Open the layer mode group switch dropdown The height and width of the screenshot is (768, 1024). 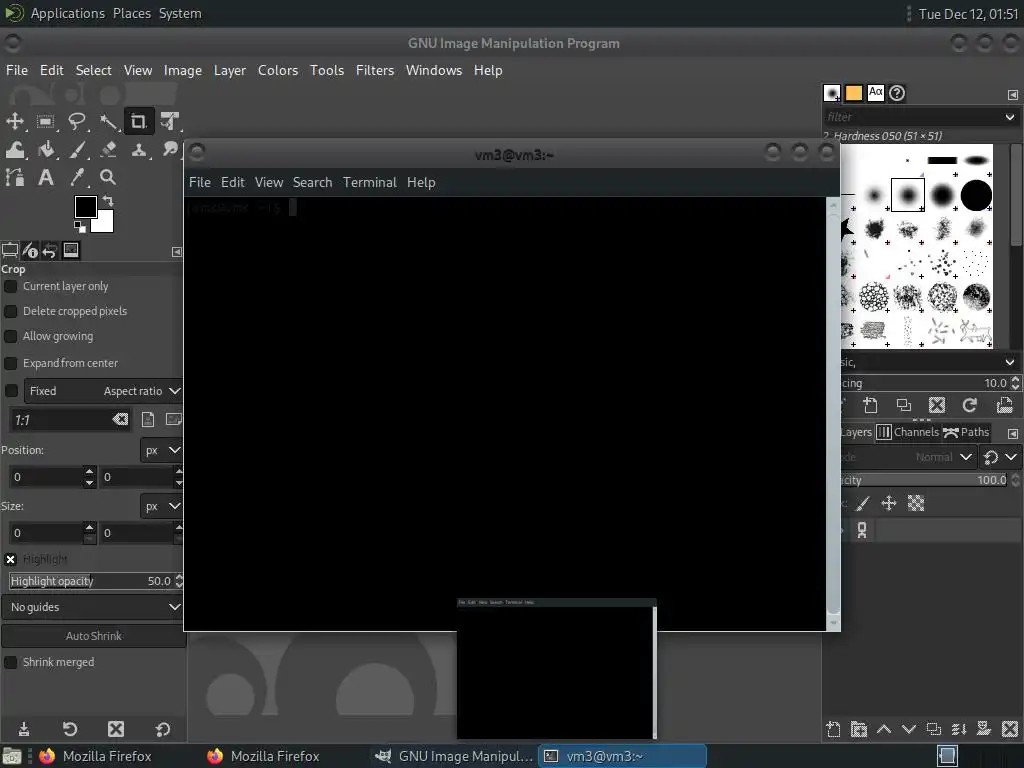[x=1000, y=457]
